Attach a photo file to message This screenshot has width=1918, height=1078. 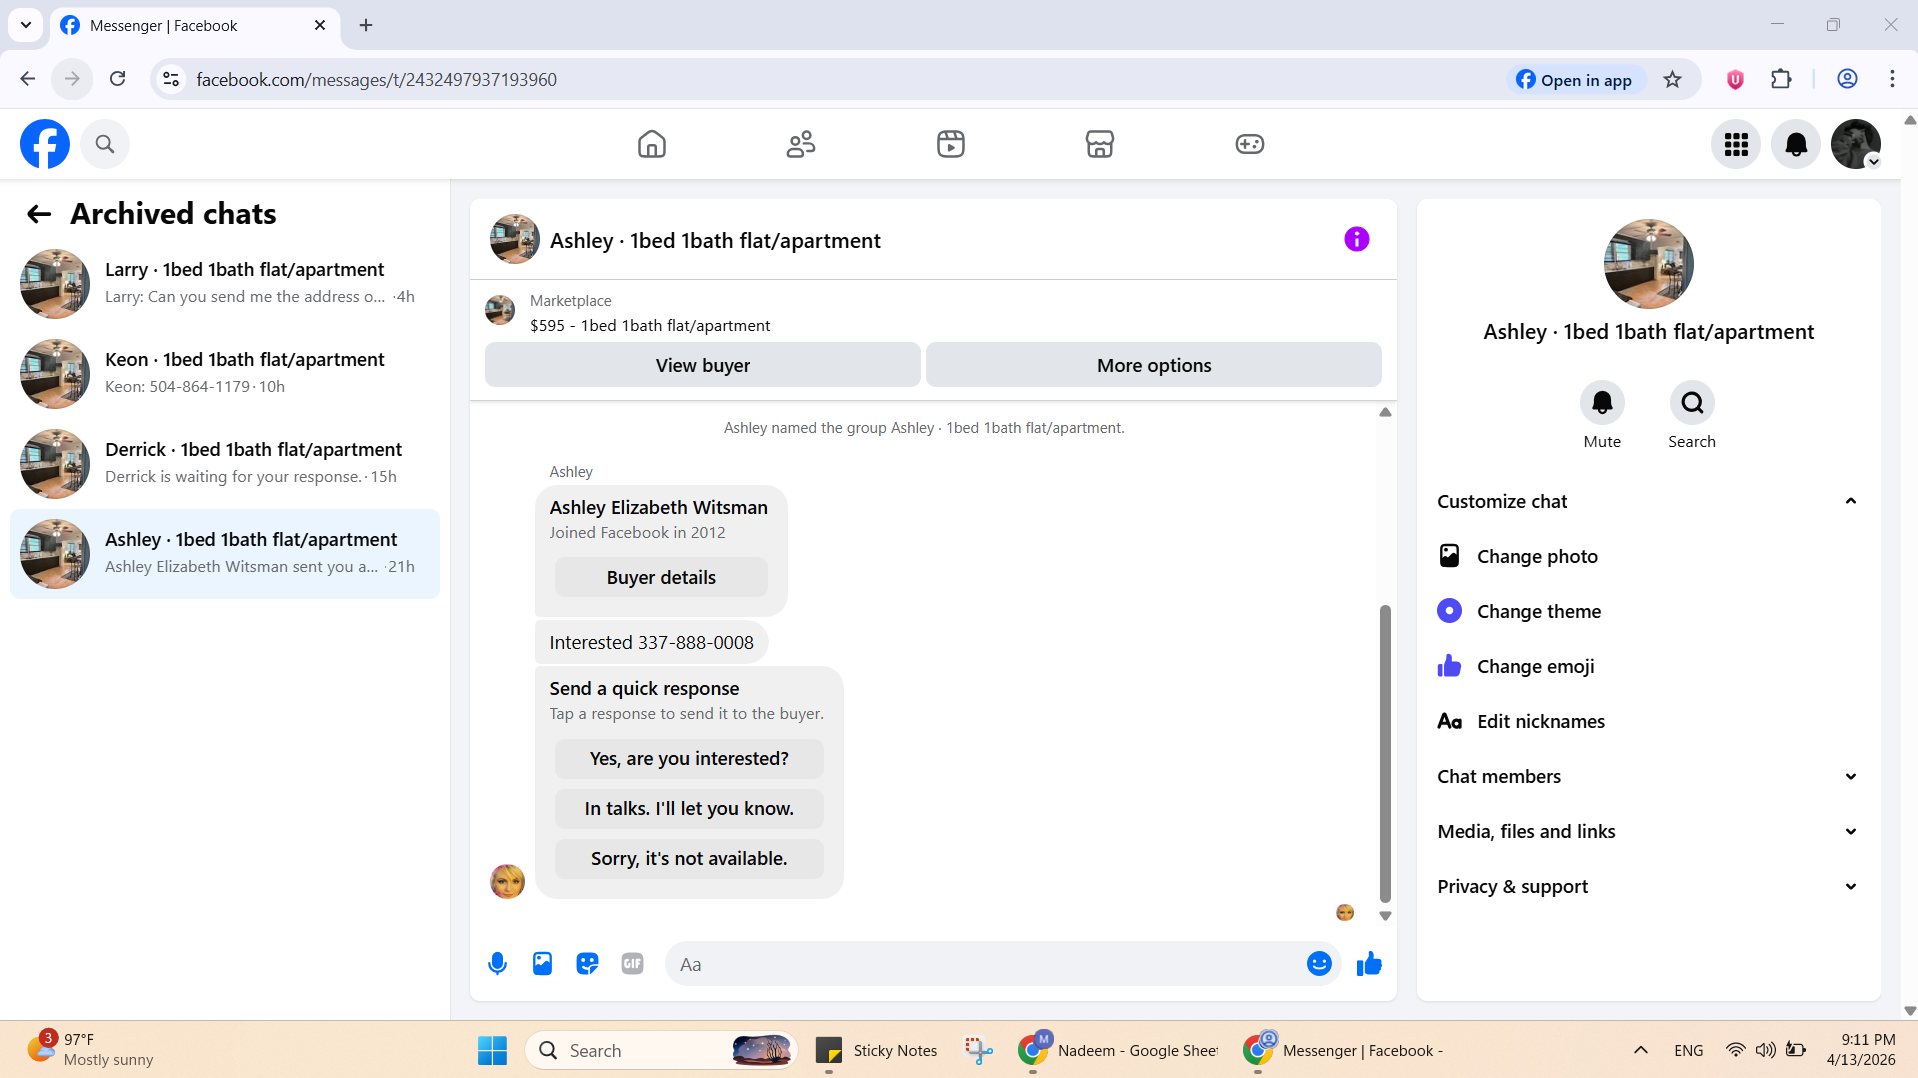tap(542, 964)
